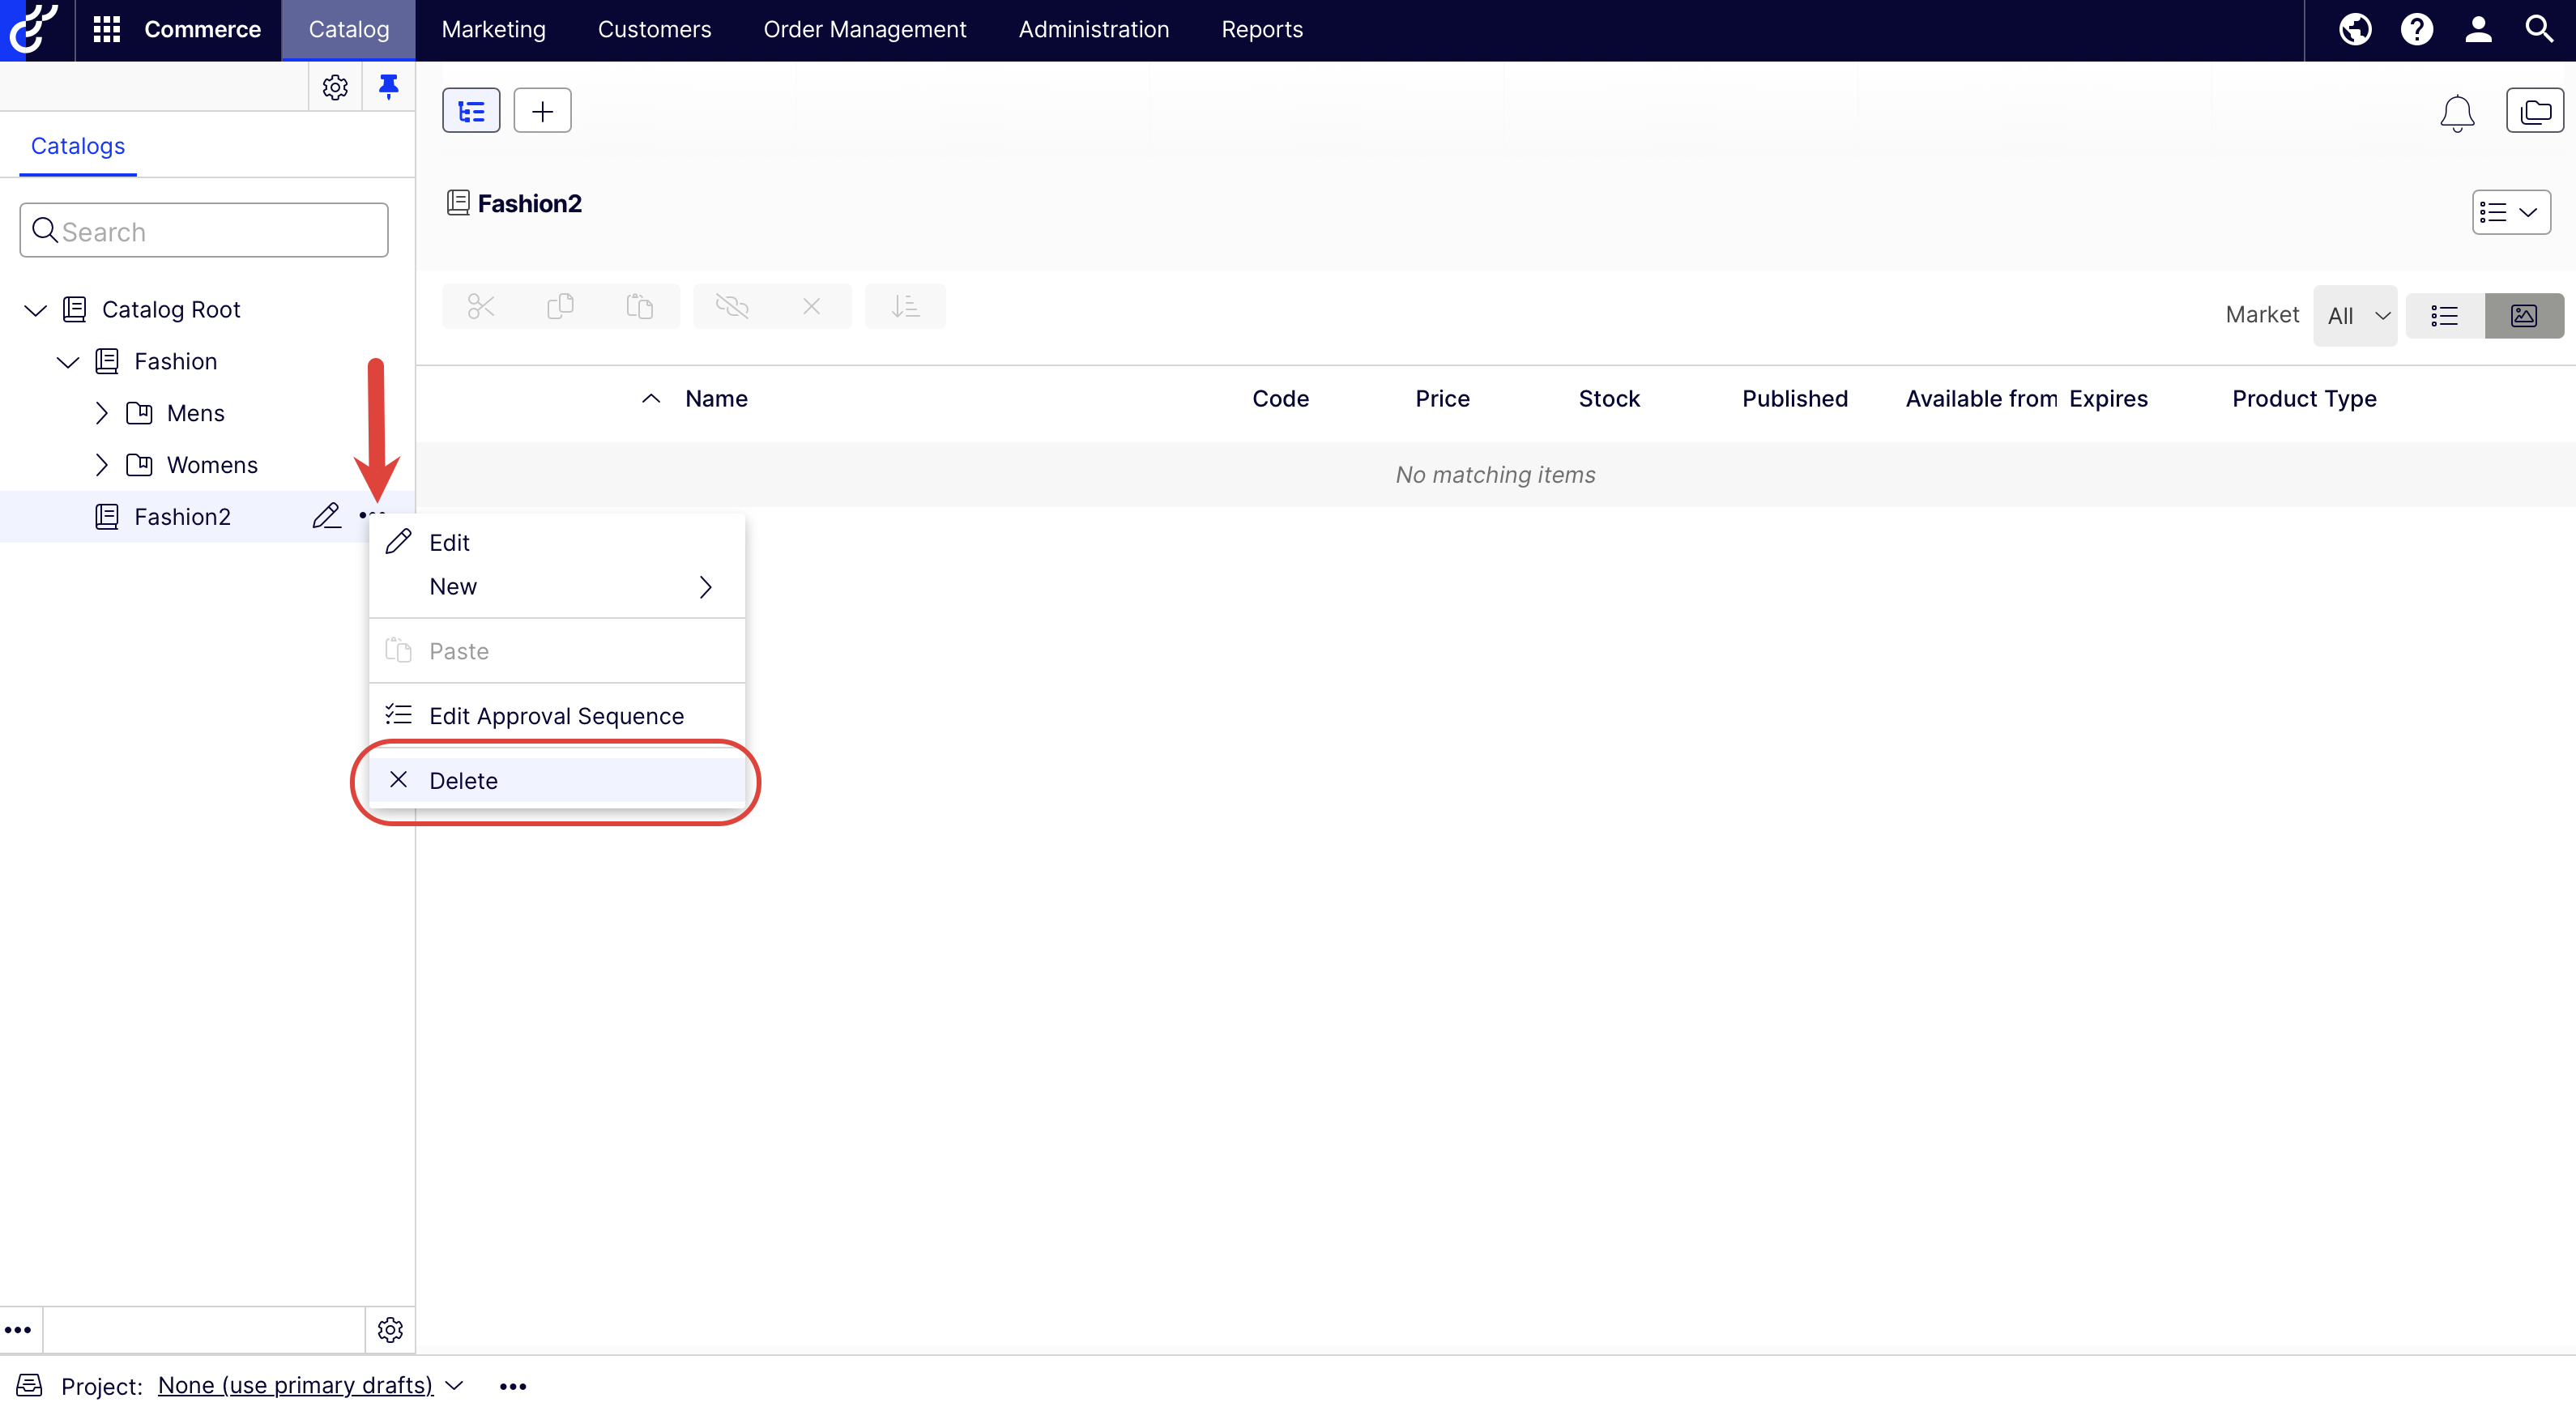Viewport: 2576px width, 1411px height.
Task: Click the notification bell icon
Action: pyautogui.click(x=2456, y=112)
